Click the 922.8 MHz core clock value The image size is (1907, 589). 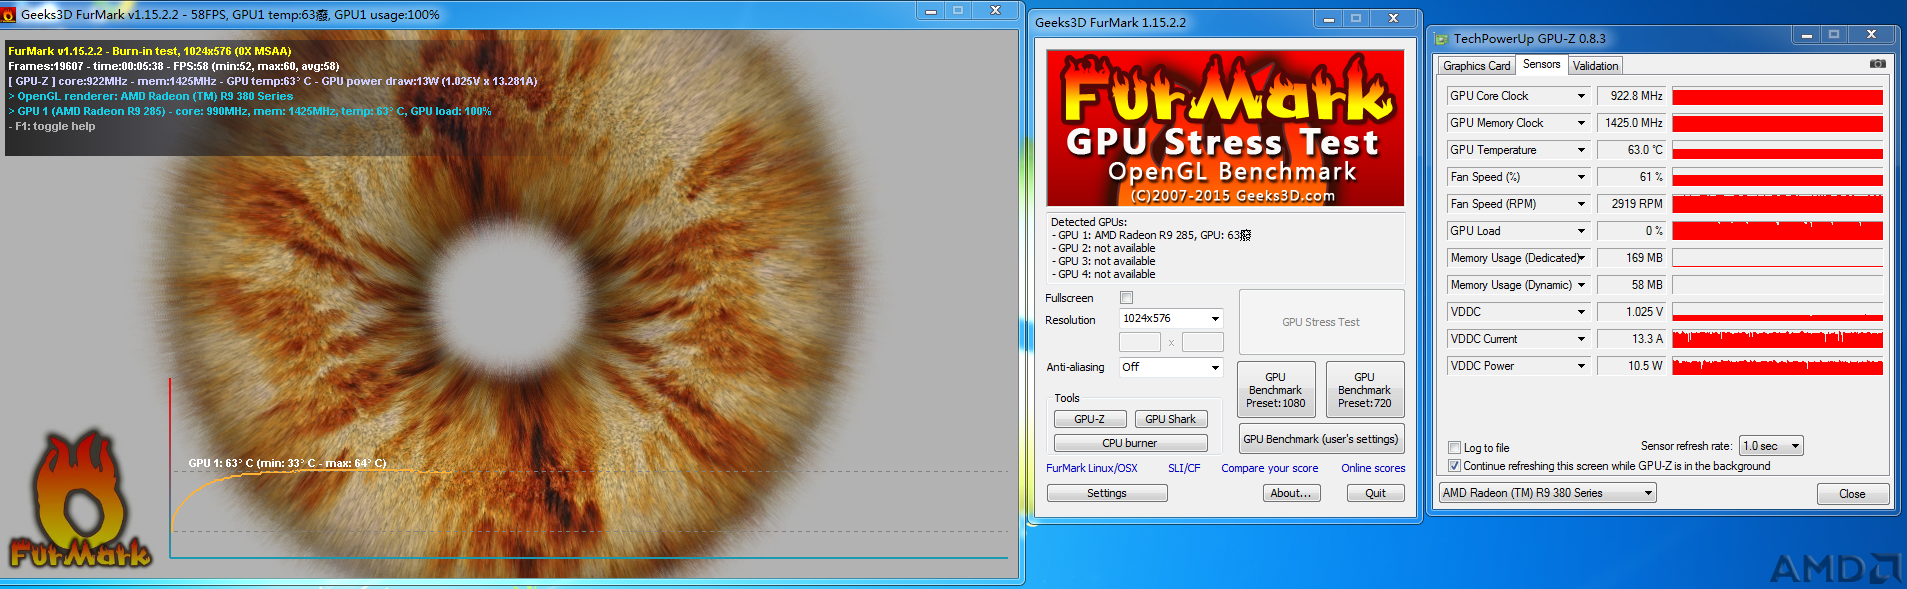[x=1632, y=96]
